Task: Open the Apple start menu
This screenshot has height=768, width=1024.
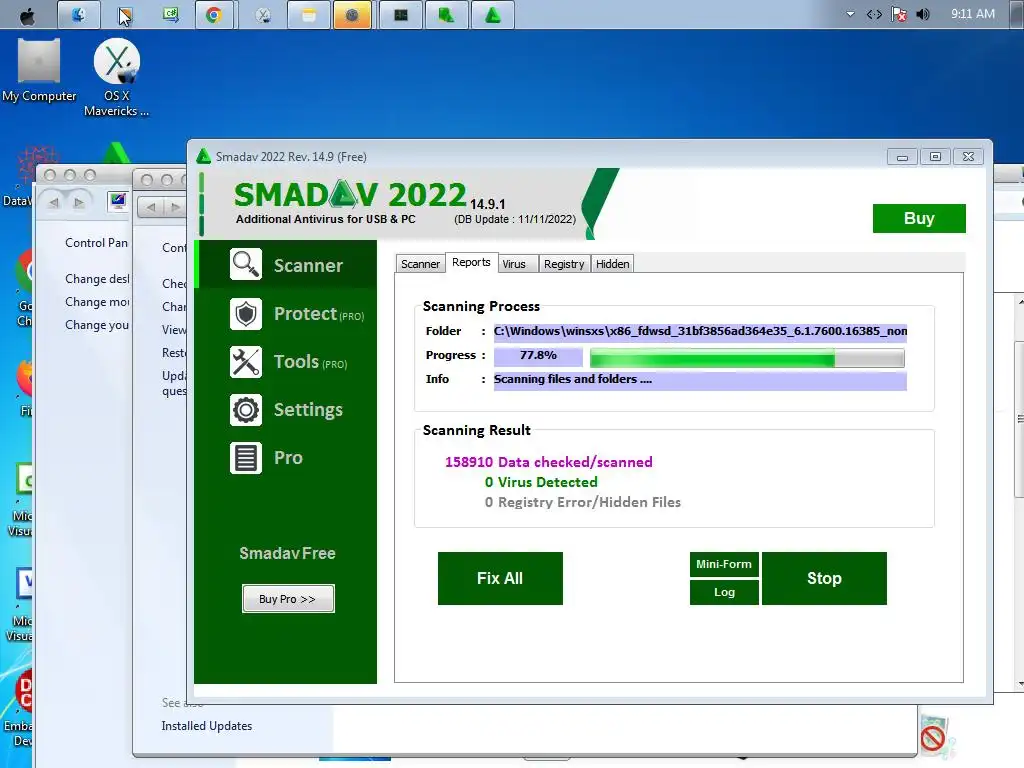Action: pos(27,15)
